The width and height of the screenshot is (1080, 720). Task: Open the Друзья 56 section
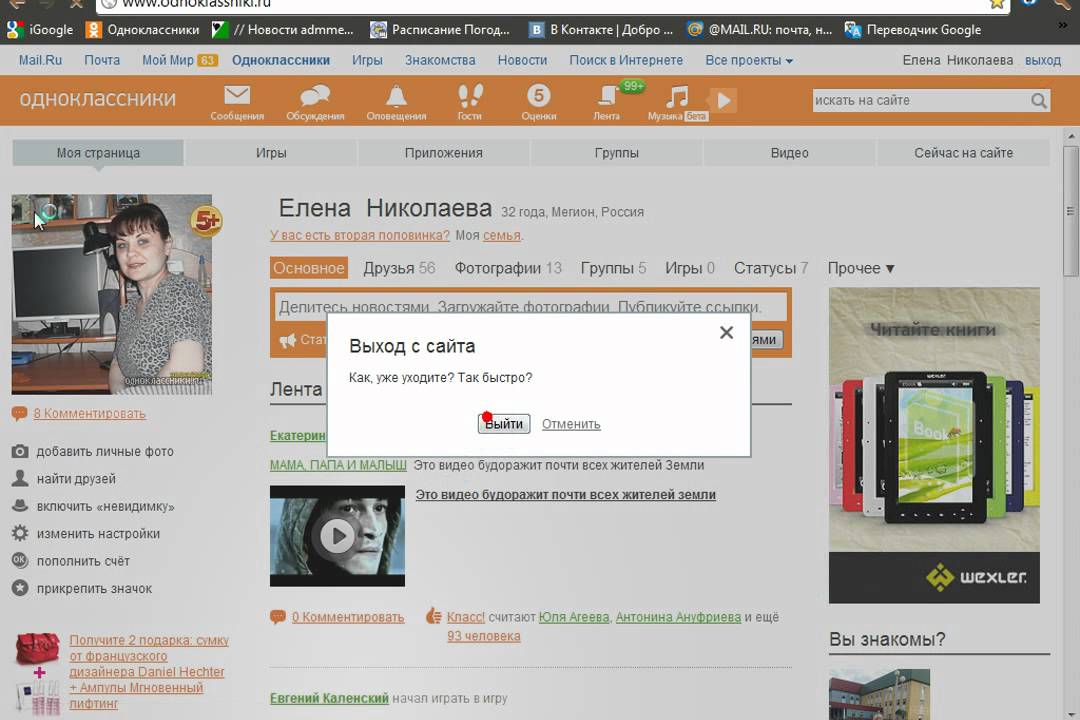pos(399,268)
